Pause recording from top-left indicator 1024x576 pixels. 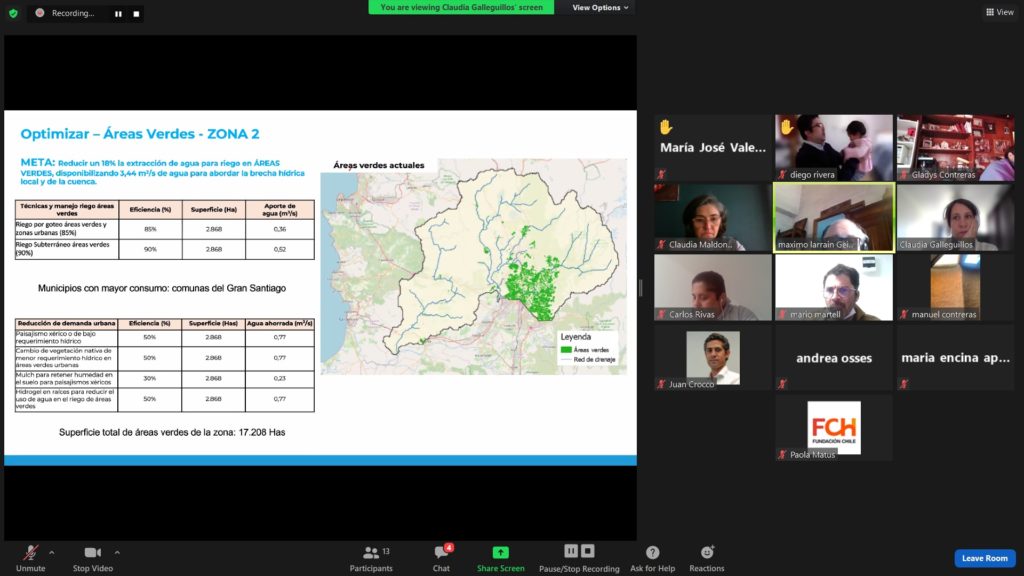[x=118, y=14]
